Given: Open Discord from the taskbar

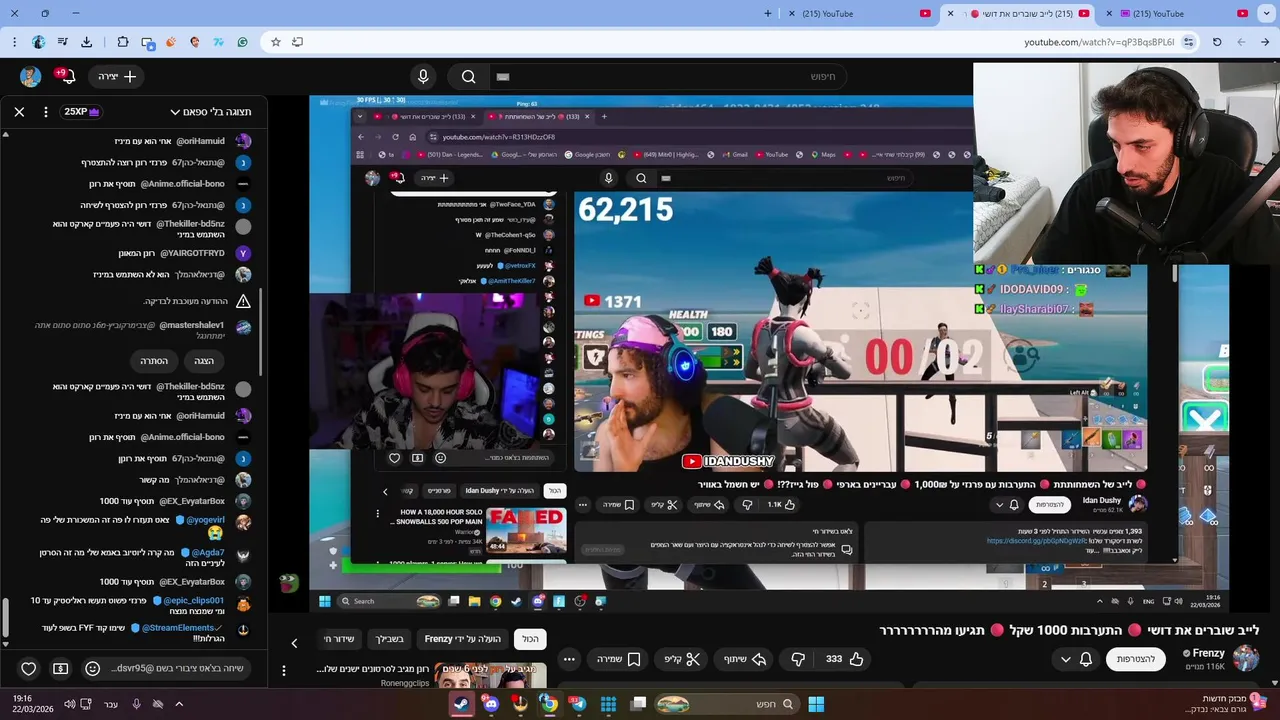Looking at the screenshot, I should click(490, 704).
